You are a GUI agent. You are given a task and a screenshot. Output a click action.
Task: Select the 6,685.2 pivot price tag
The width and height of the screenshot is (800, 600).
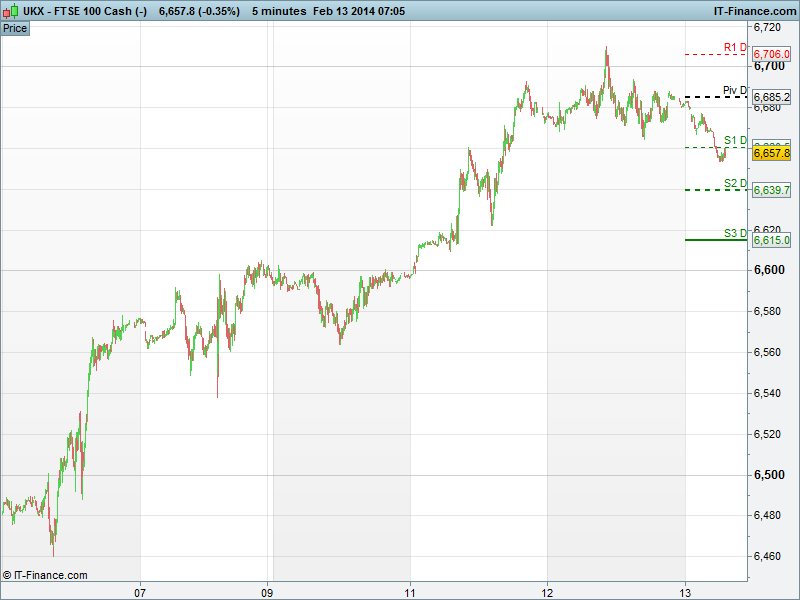coord(772,97)
